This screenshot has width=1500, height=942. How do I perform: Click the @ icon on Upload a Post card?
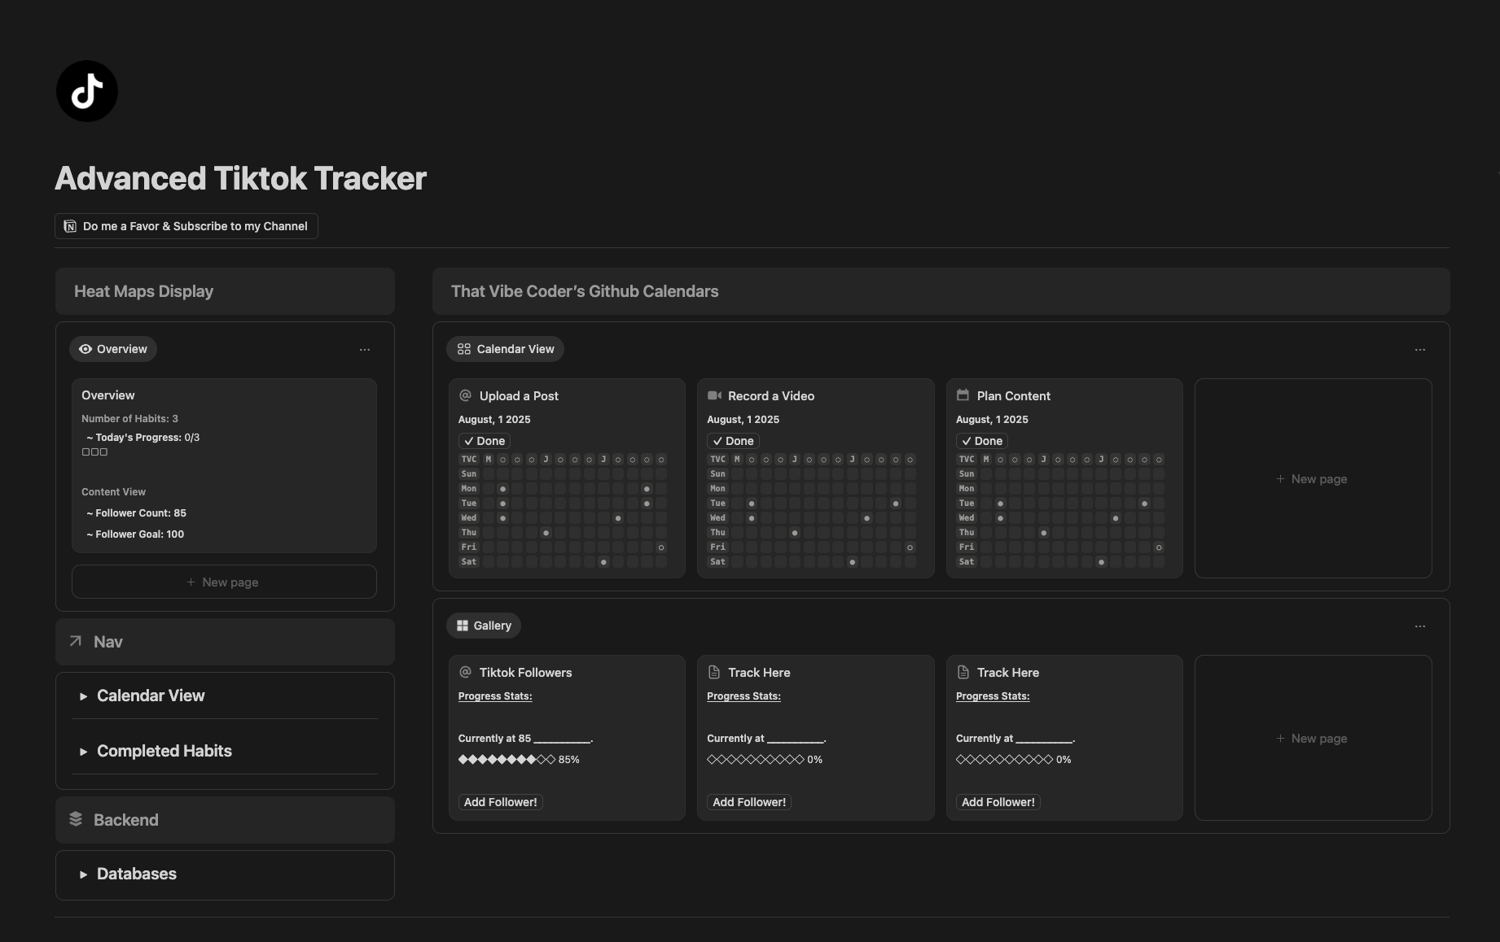tap(465, 395)
